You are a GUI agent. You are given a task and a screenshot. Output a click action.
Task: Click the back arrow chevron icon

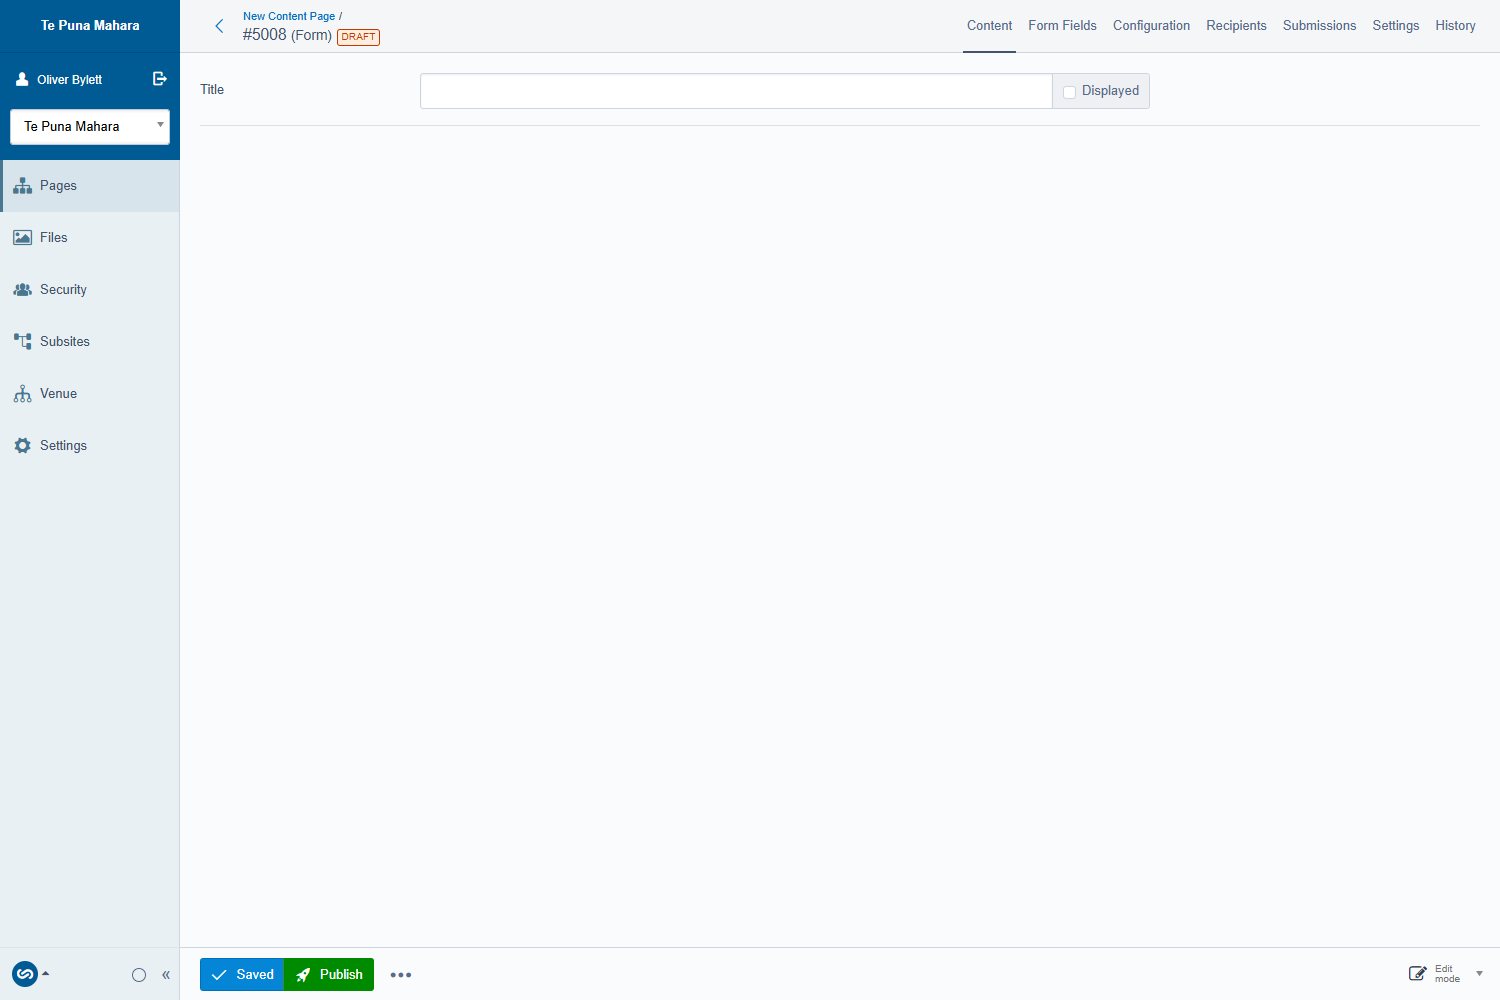pyautogui.click(x=219, y=26)
